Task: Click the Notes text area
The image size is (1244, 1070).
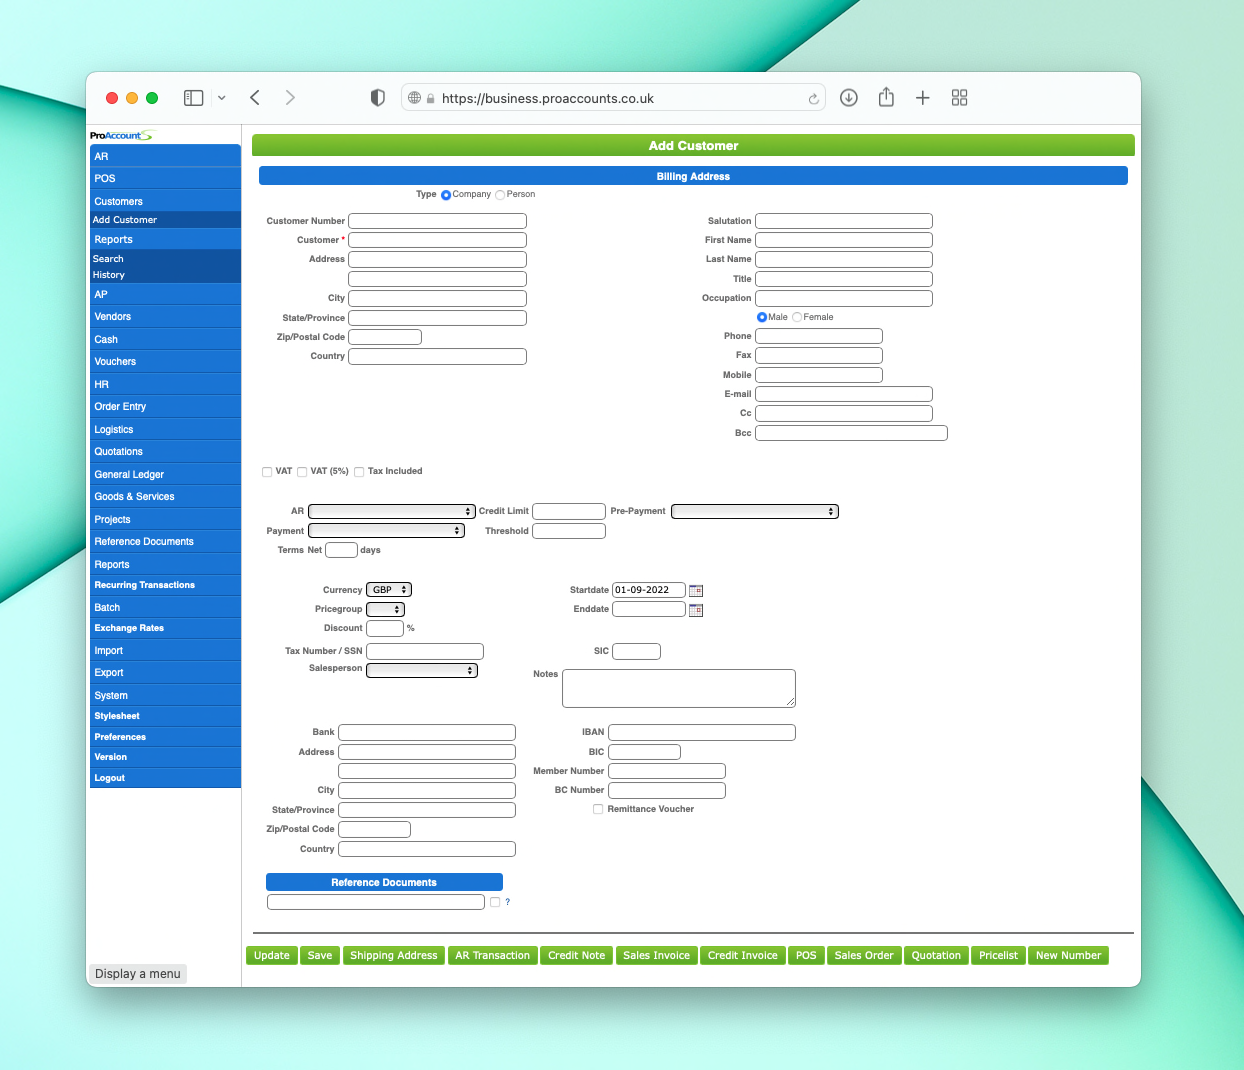Action: pyautogui.click(x=679, y=688)
